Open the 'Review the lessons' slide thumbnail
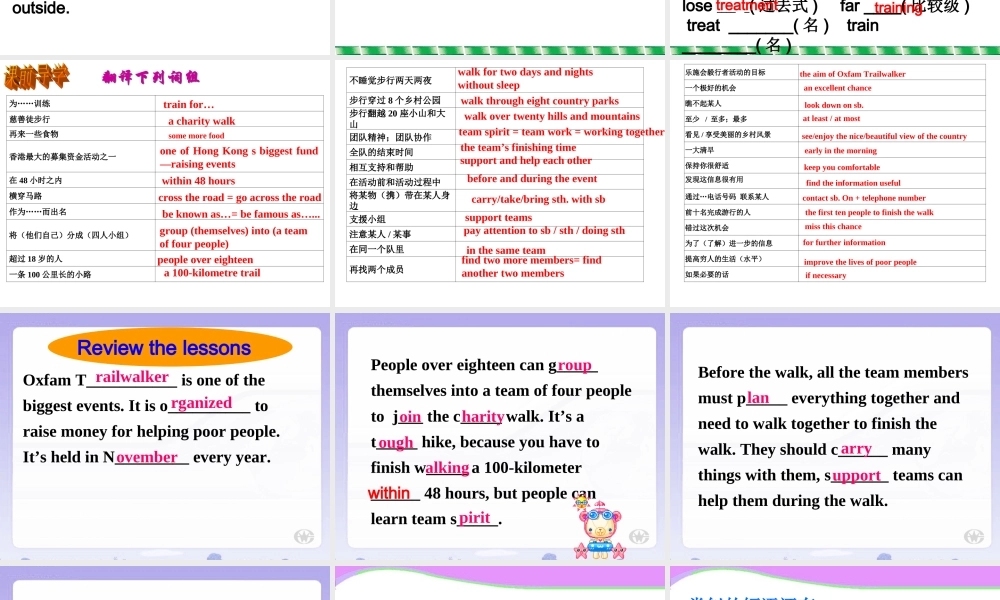The height and width of the screenshot is (600, 1000). [x=165, y=437]
